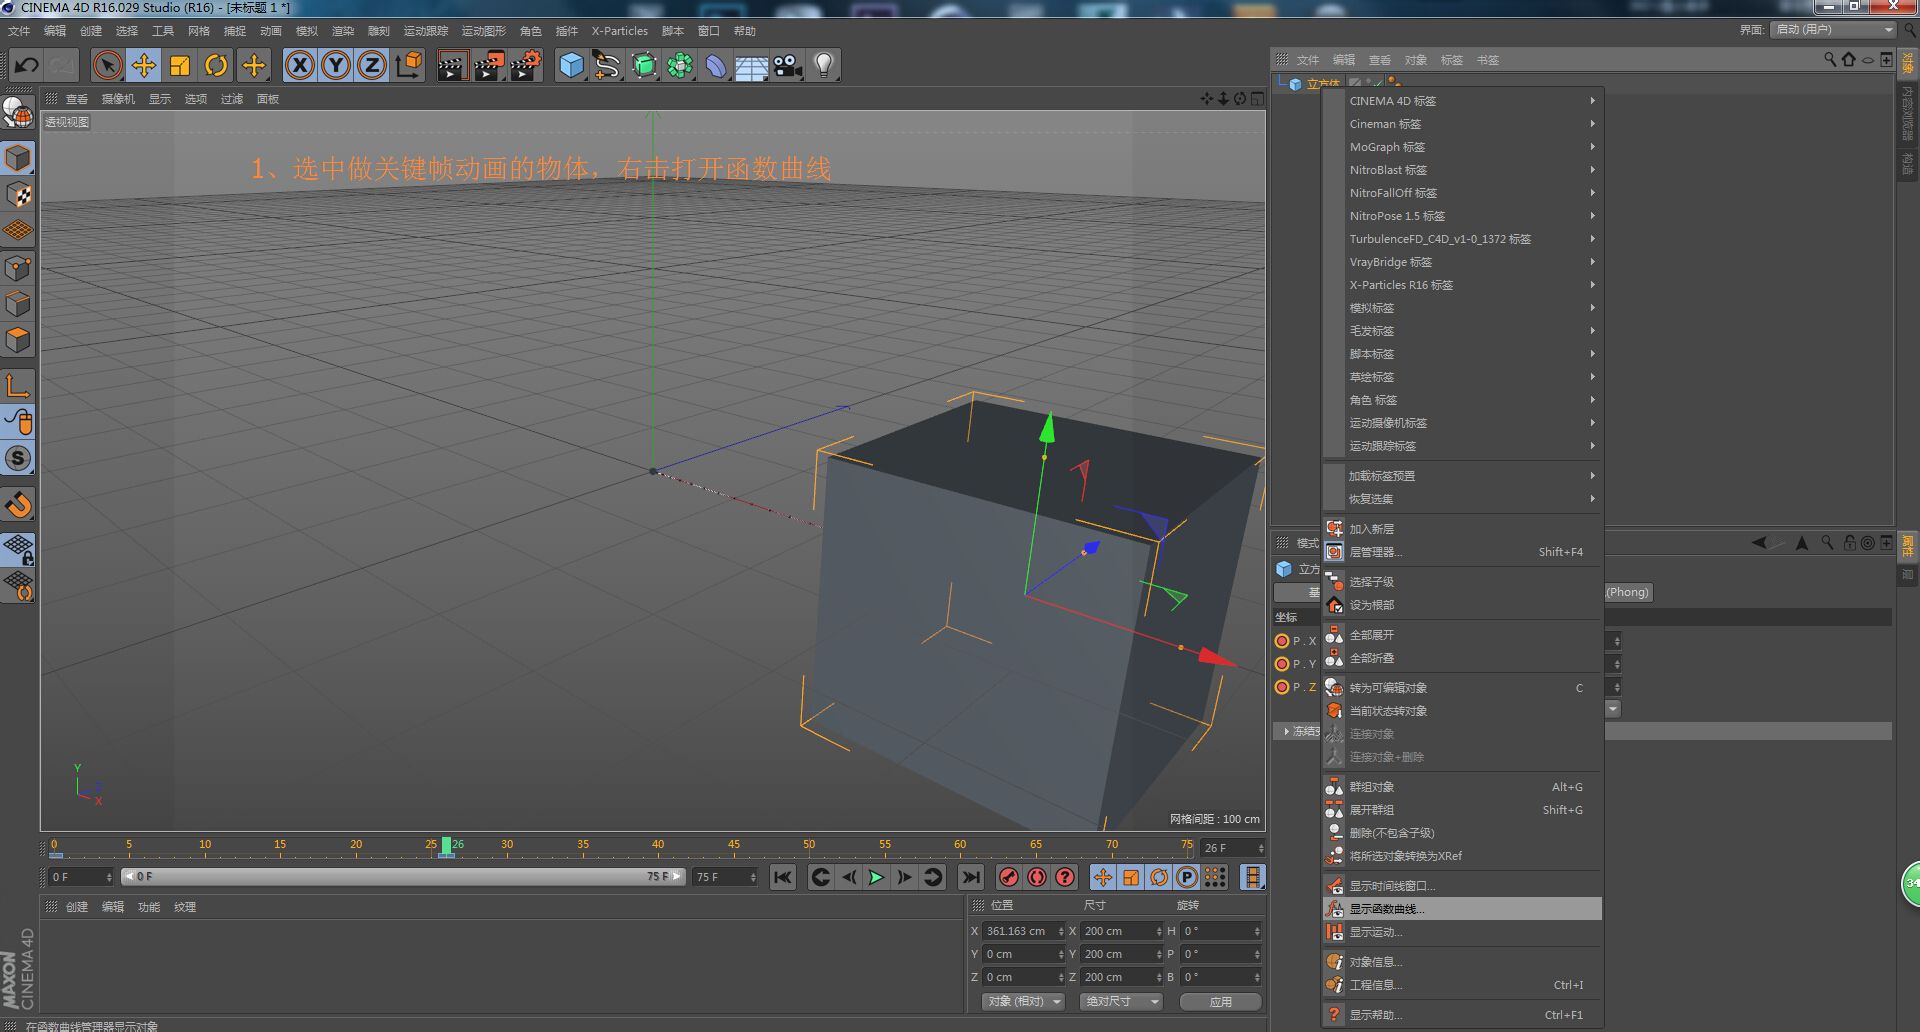Toggle P.X keyframe circle
This screenshot has height=1032, width=1920.
1282,641
